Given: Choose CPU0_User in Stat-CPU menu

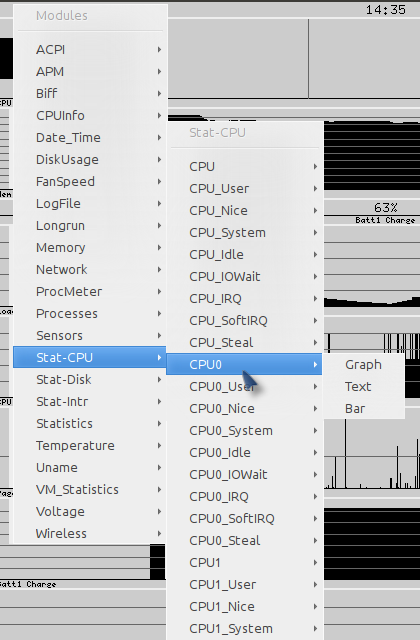Looking at the screenshot, I should click(244, 387).
